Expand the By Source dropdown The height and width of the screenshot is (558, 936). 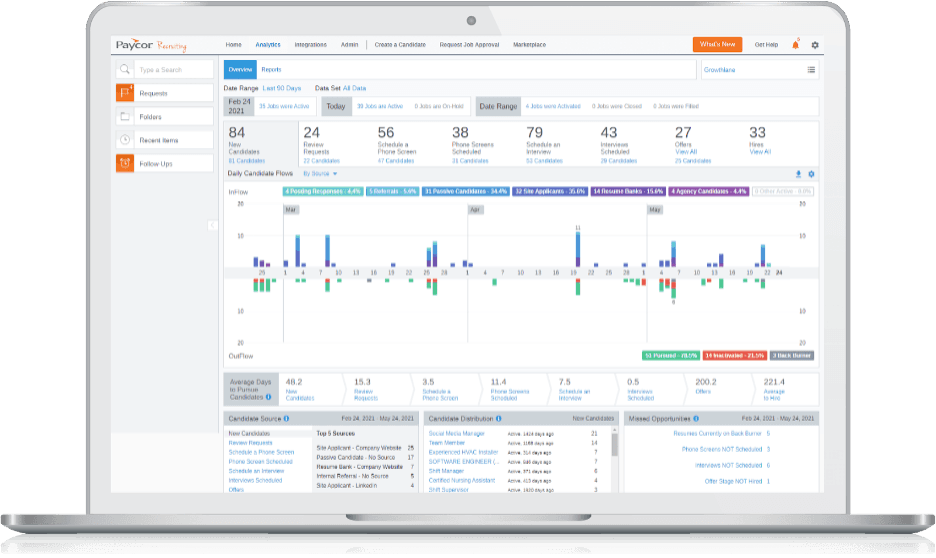[321, 174]
